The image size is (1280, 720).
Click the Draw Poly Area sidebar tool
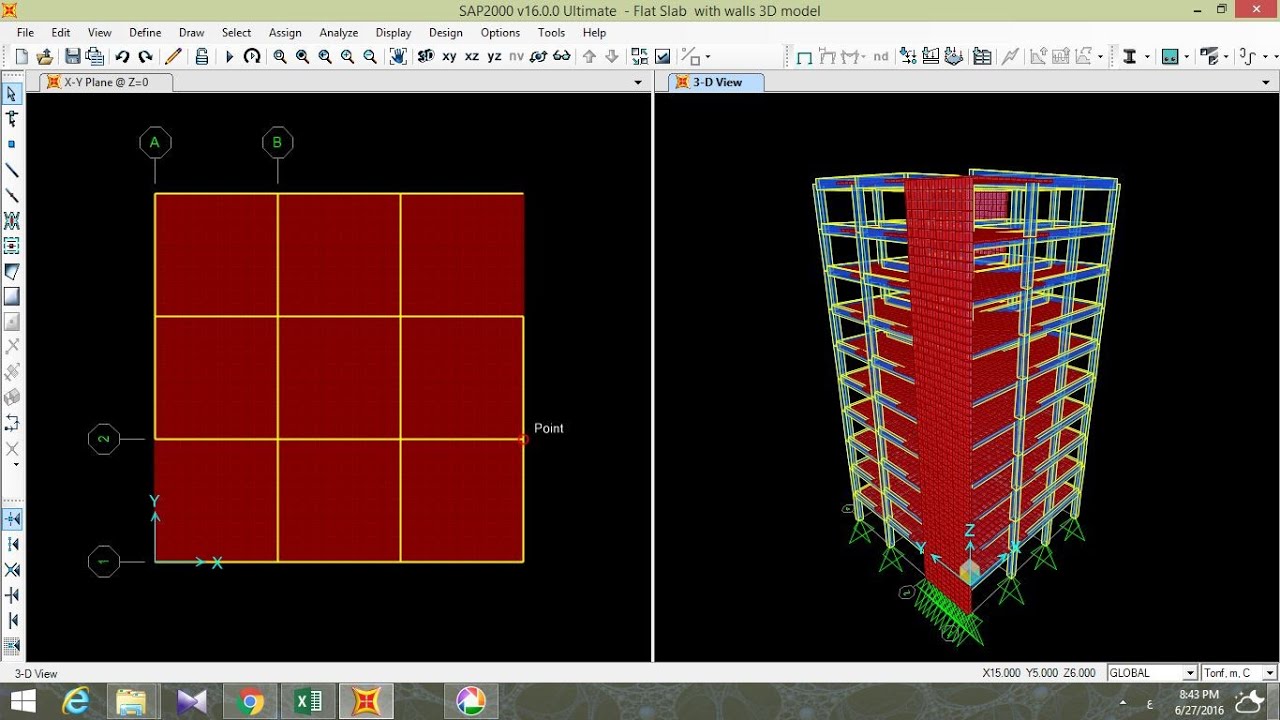[12, 271]
